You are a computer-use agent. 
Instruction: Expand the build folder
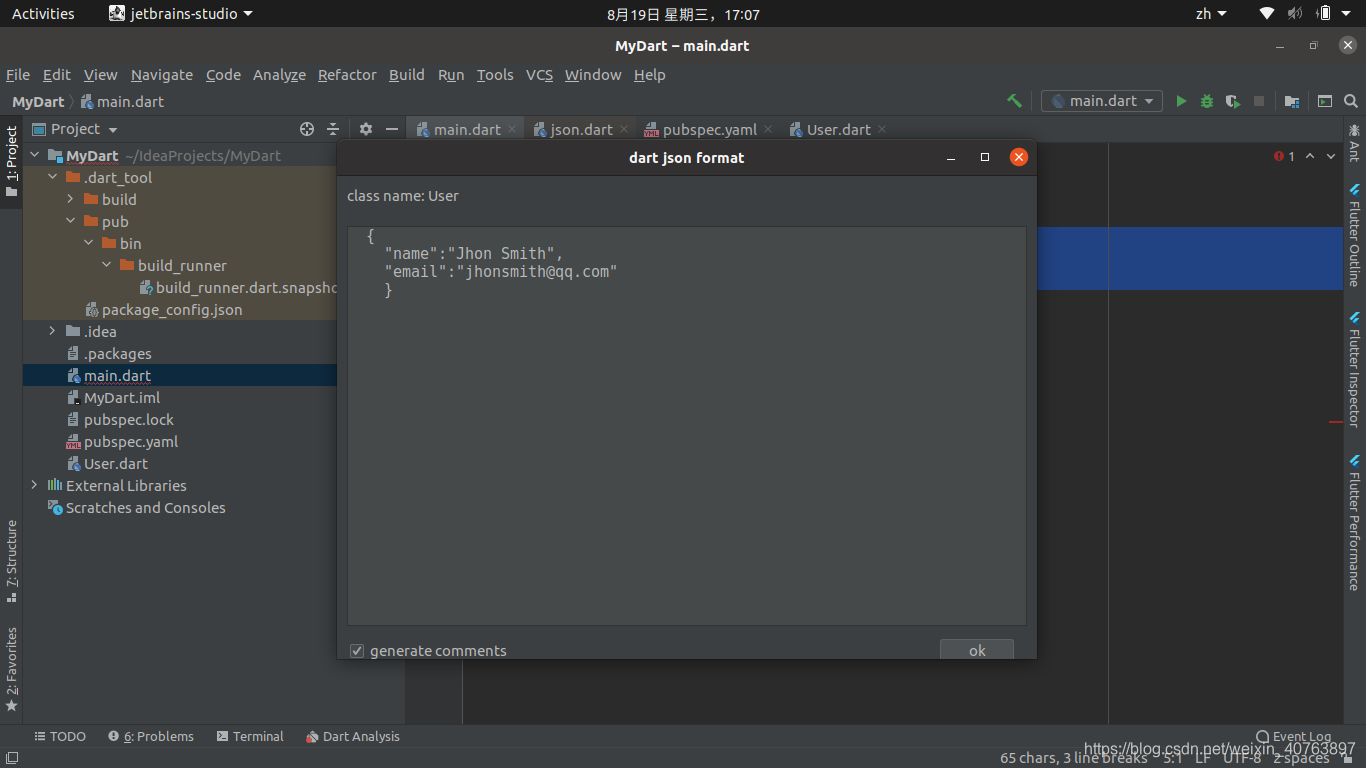tap(70, 200)
